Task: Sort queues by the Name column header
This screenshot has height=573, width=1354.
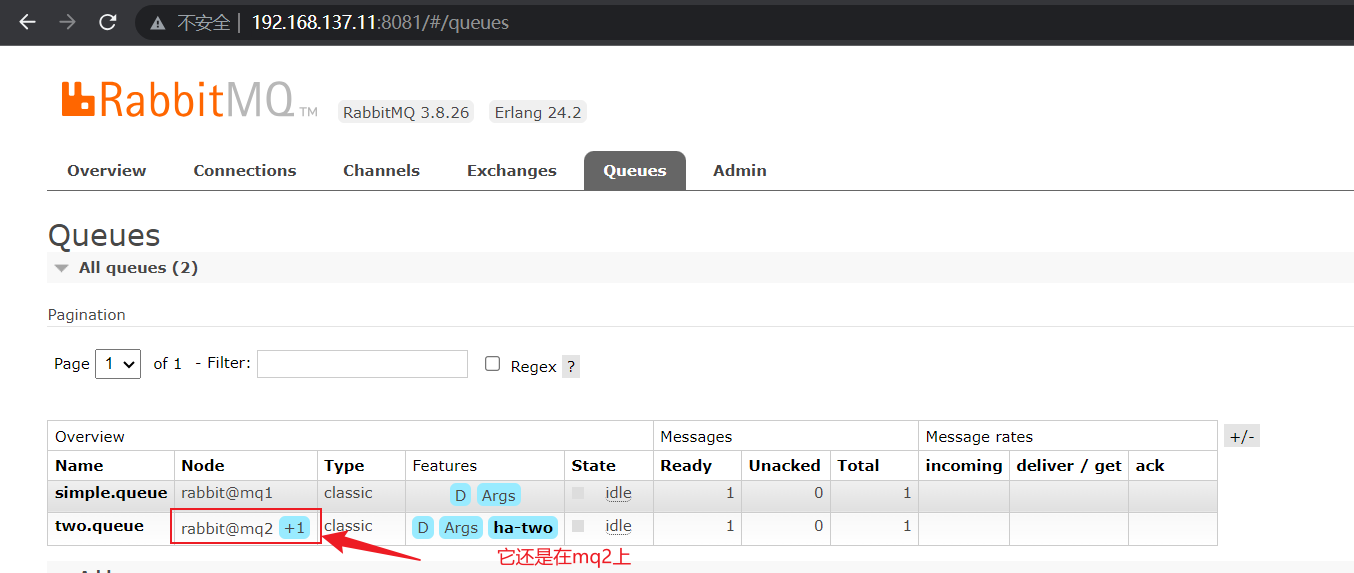Action: (79, 466)
